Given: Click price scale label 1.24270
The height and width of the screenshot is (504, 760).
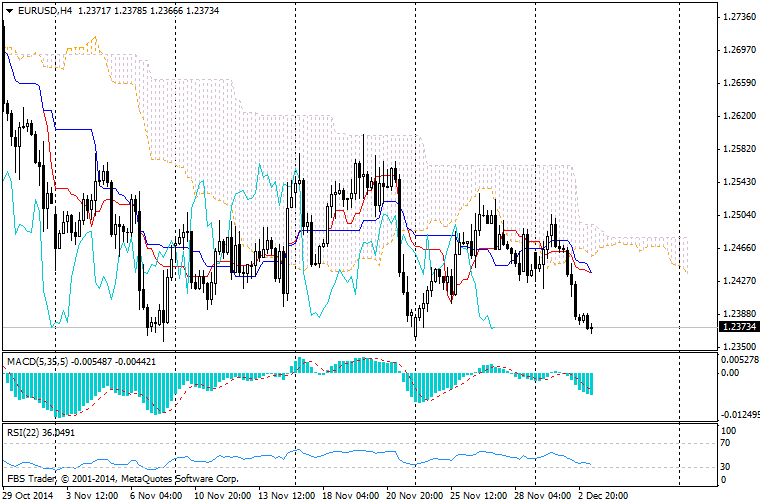Looking at the screenshot, I should tap(739, 281).
